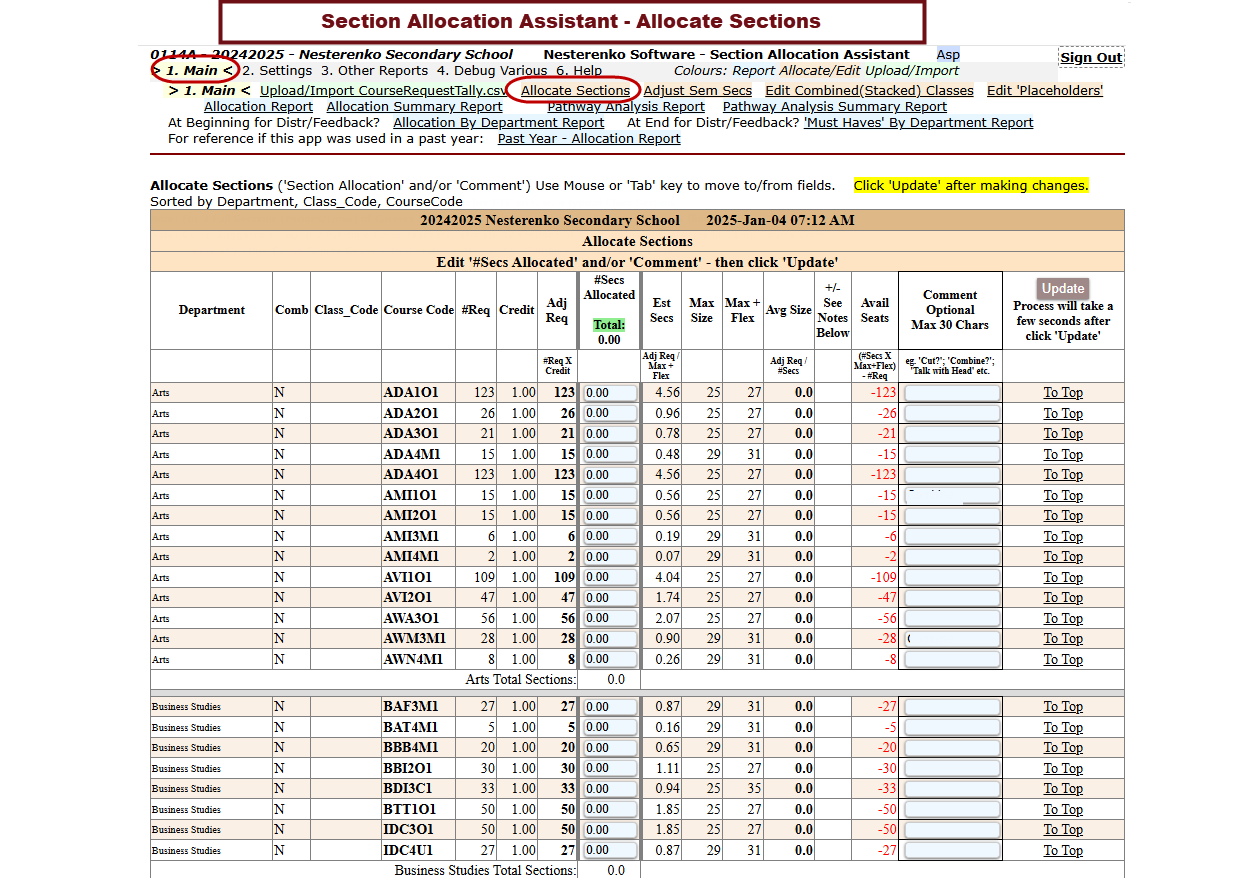The width and height of the screenshot is (1254, 879).
Task: Open Edit 'Placeholders' link
Action: (1044, 90)
